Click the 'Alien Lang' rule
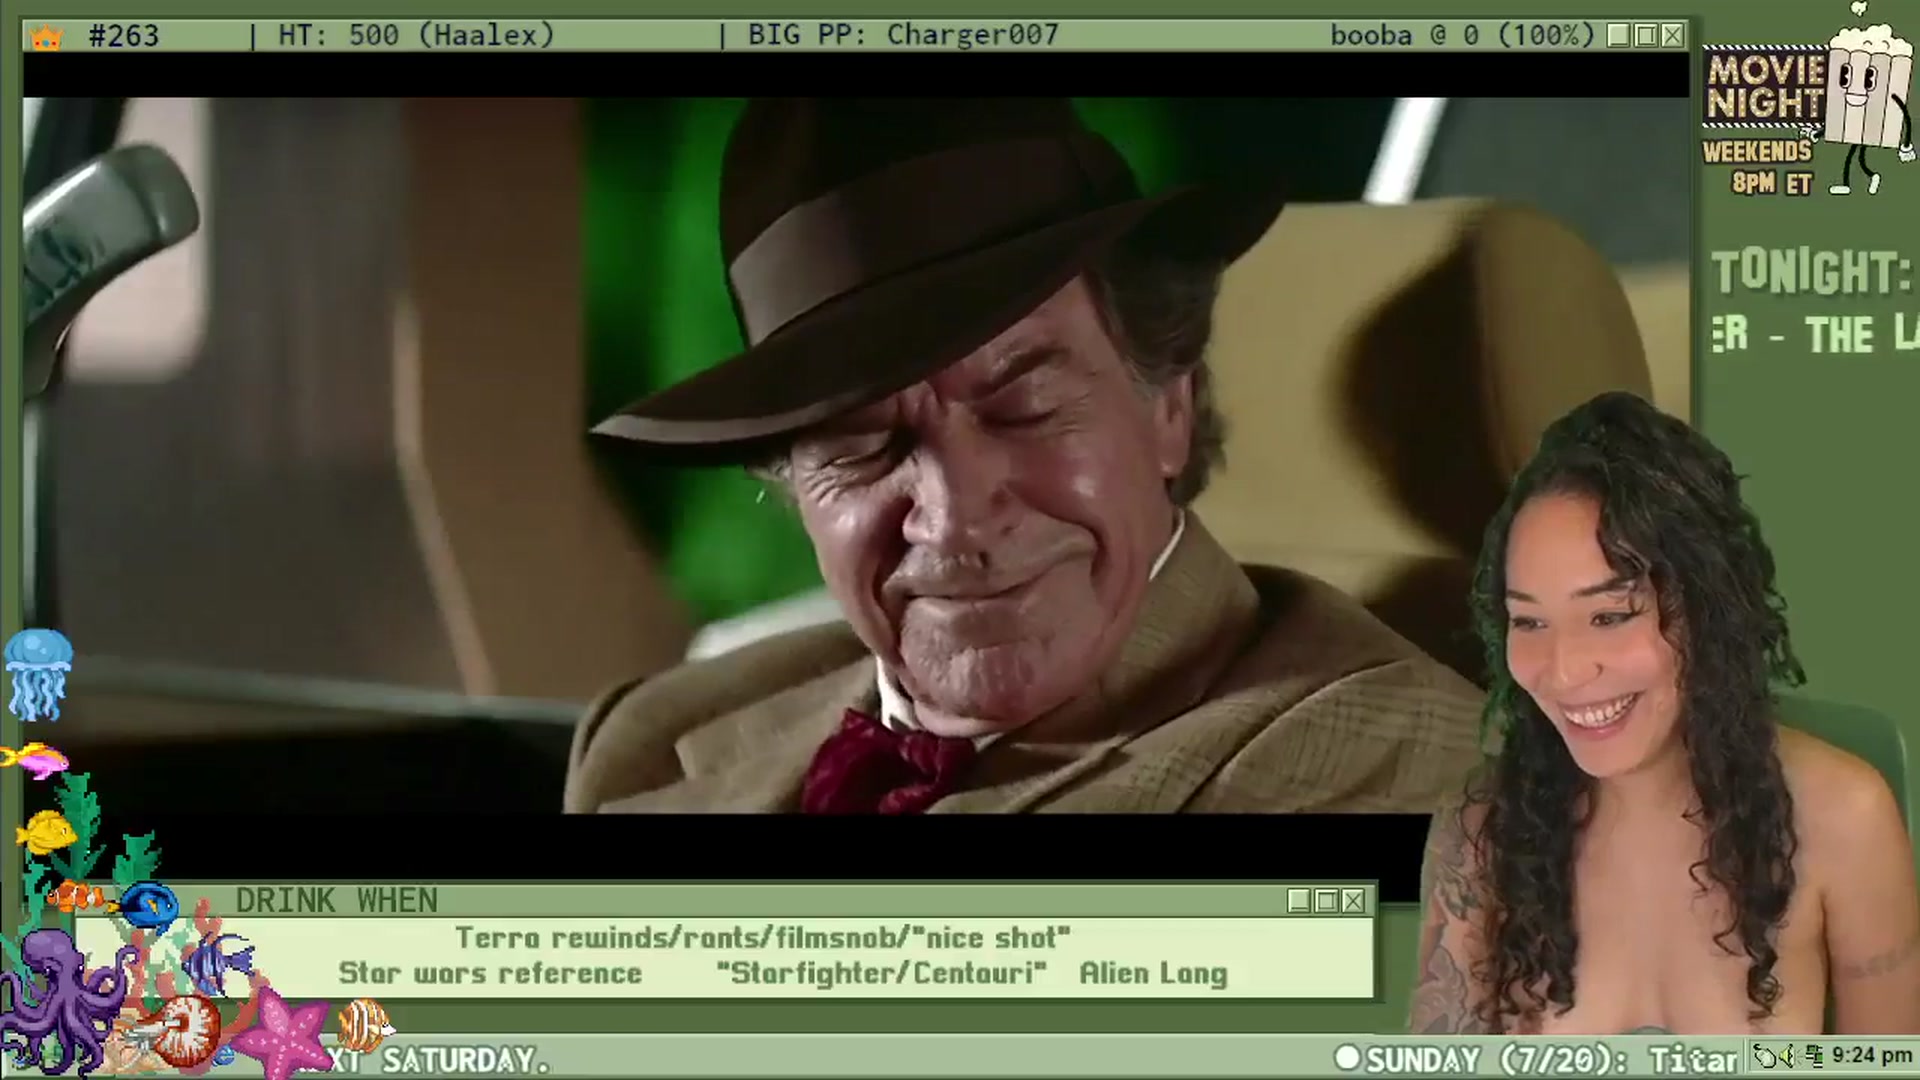The image size is (1920, 1080). click(1153, 973)
